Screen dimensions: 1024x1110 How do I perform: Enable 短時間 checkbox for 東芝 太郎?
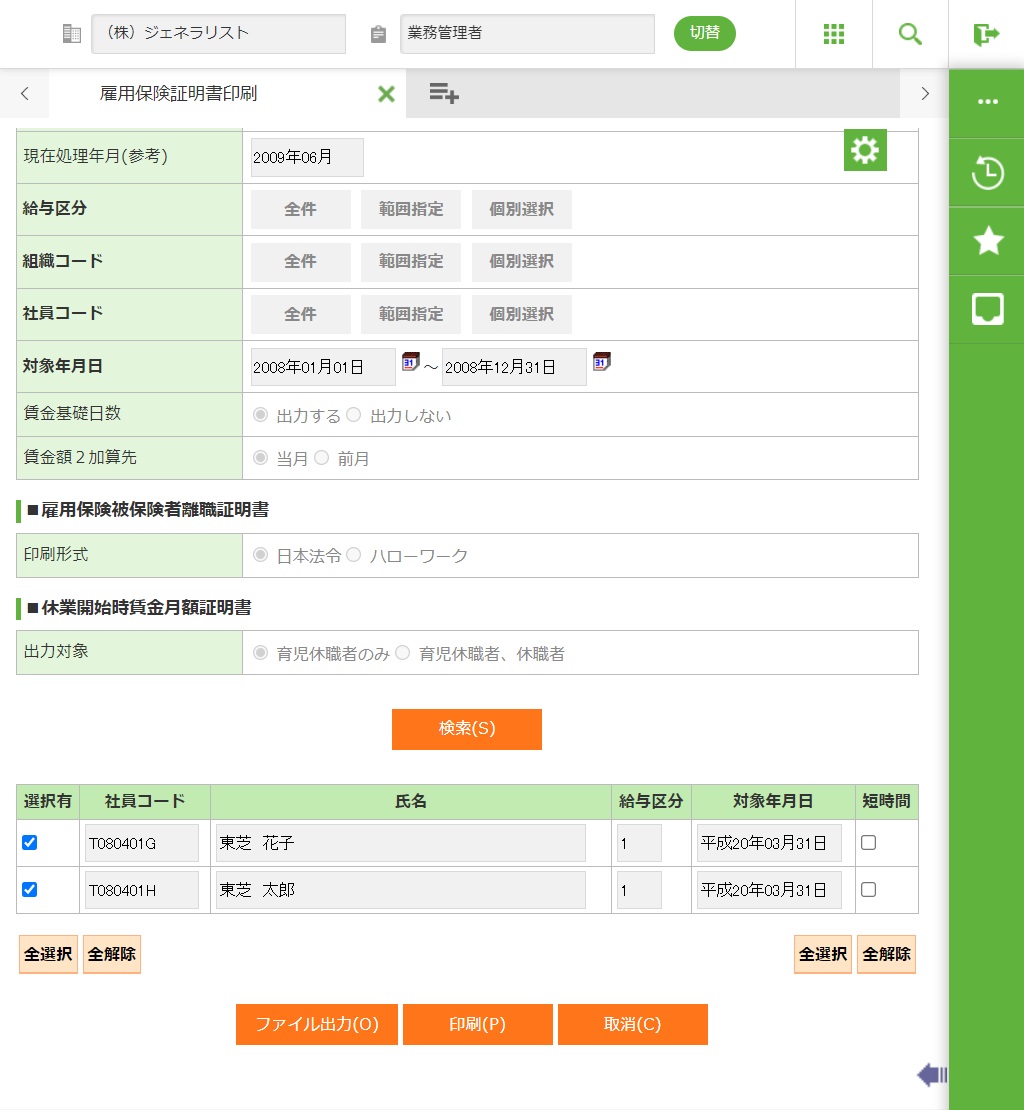(x=868, y=889)
